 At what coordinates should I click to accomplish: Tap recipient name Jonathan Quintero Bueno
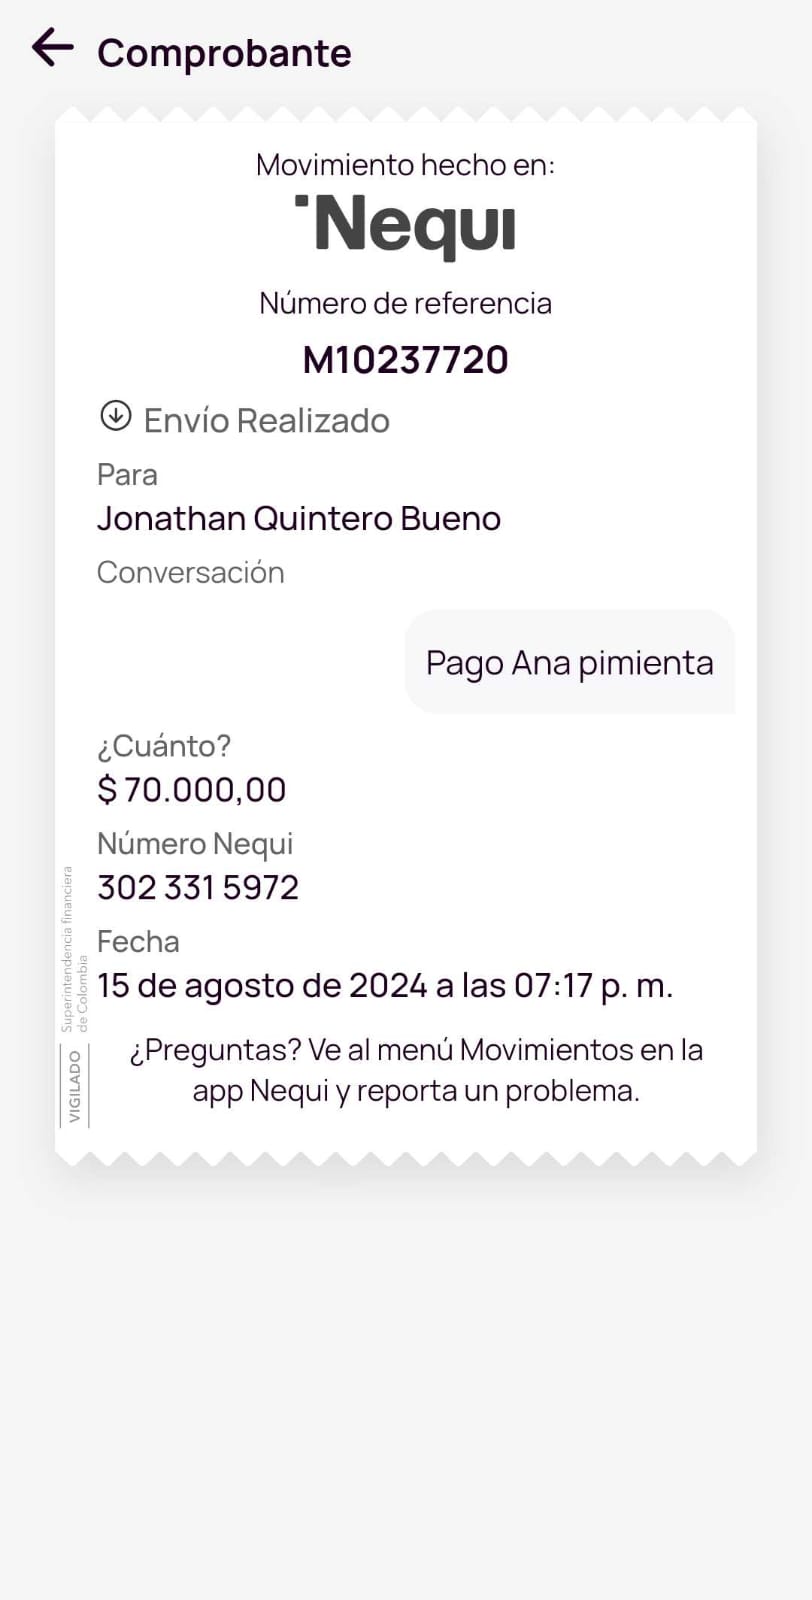click(299, 518)
